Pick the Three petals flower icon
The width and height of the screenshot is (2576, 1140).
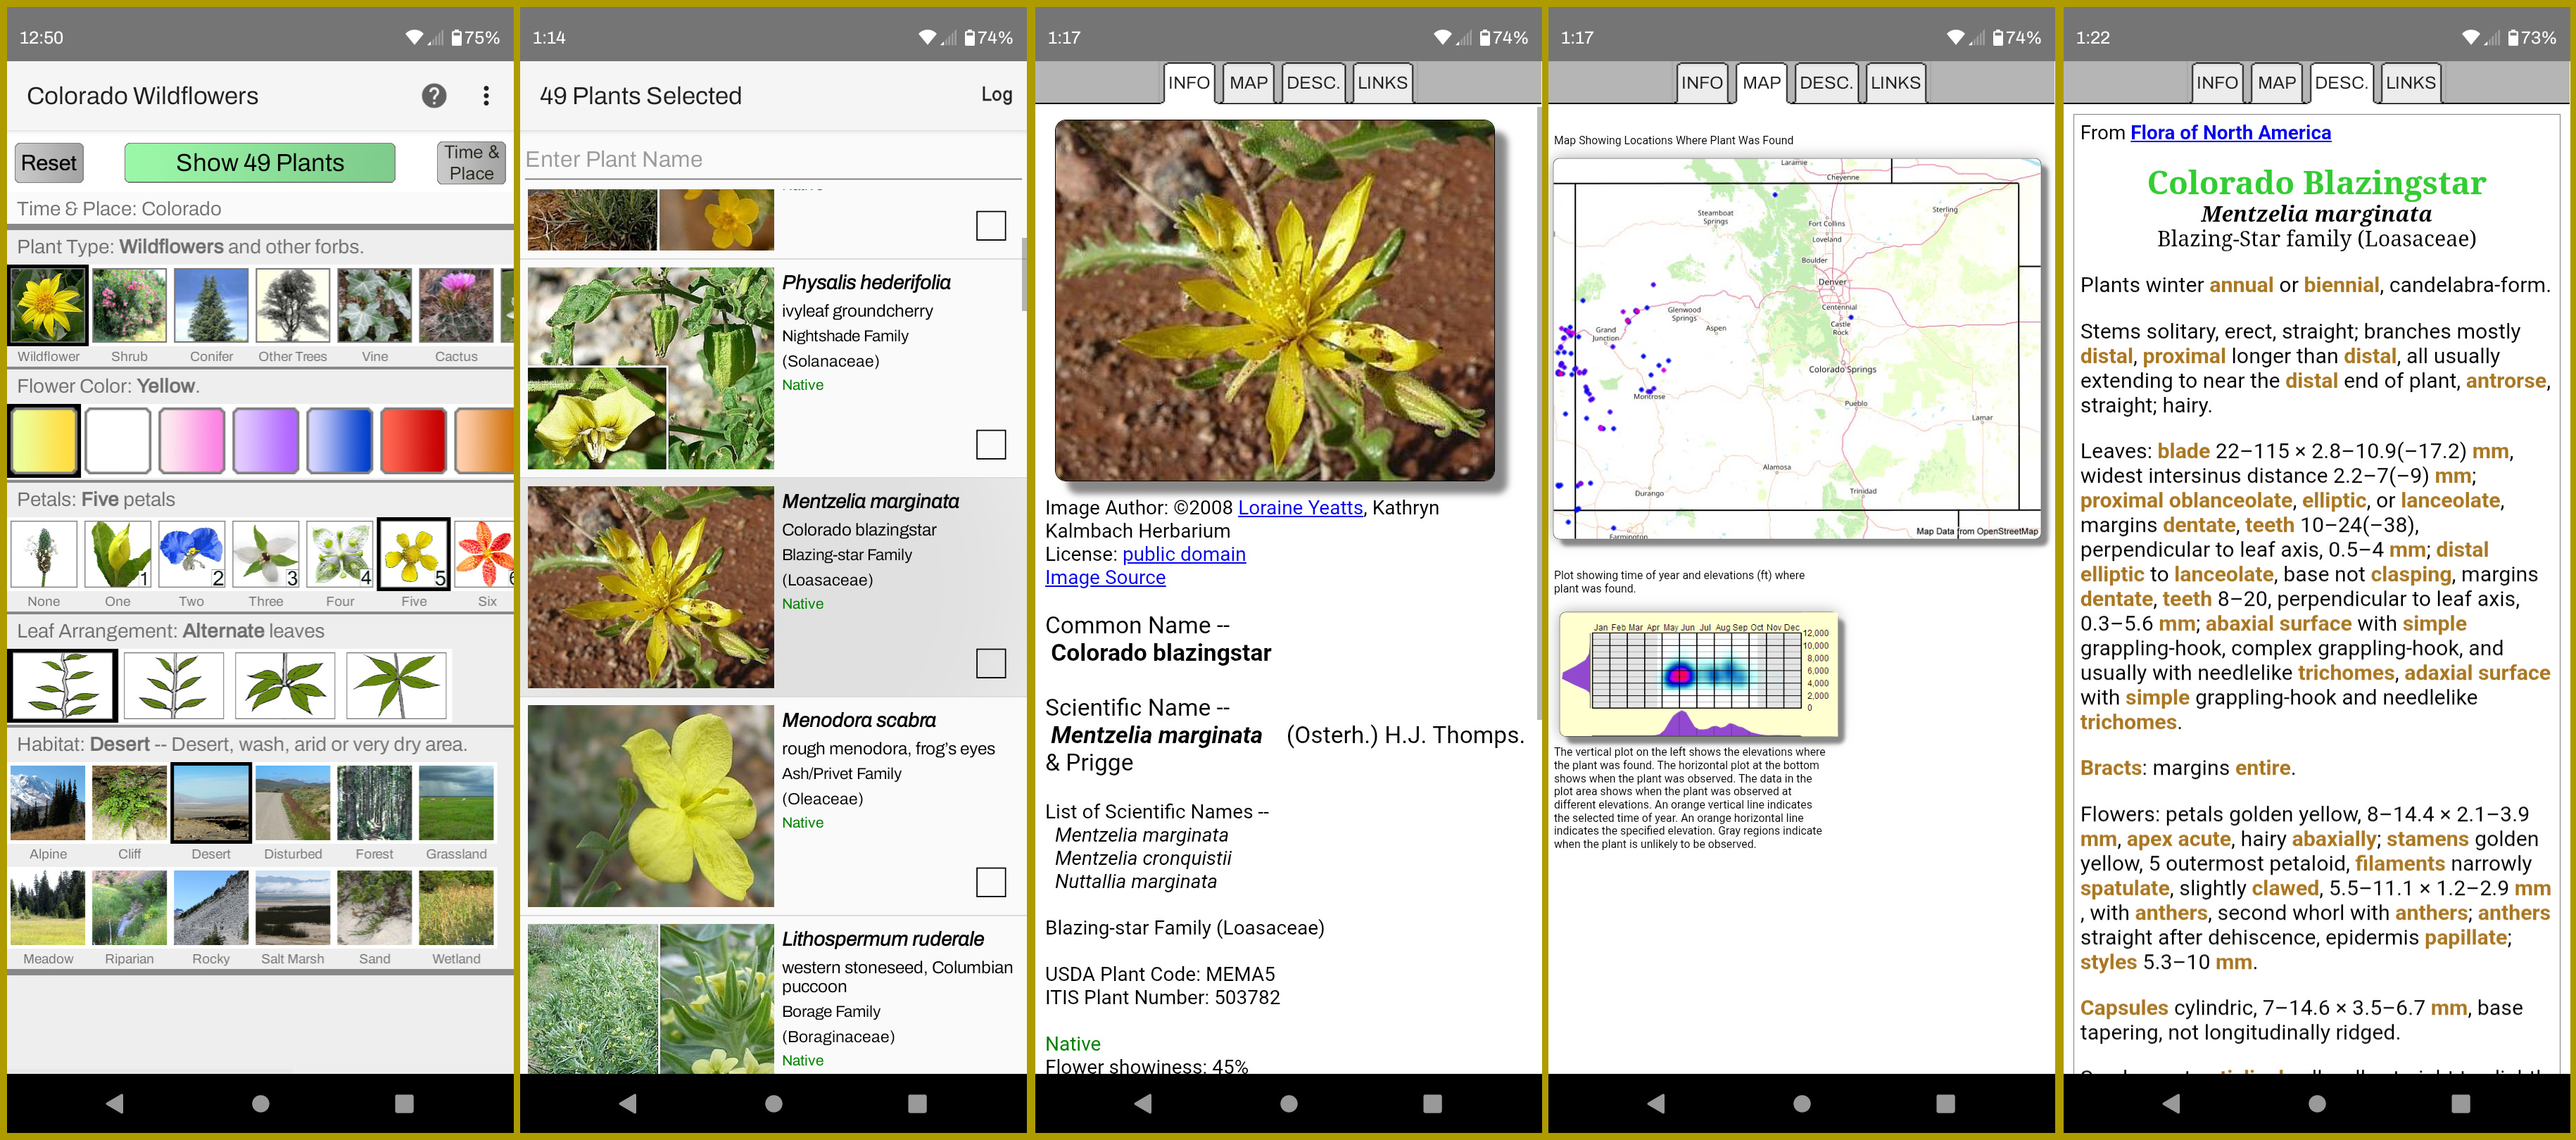click(x=266, y=553)
